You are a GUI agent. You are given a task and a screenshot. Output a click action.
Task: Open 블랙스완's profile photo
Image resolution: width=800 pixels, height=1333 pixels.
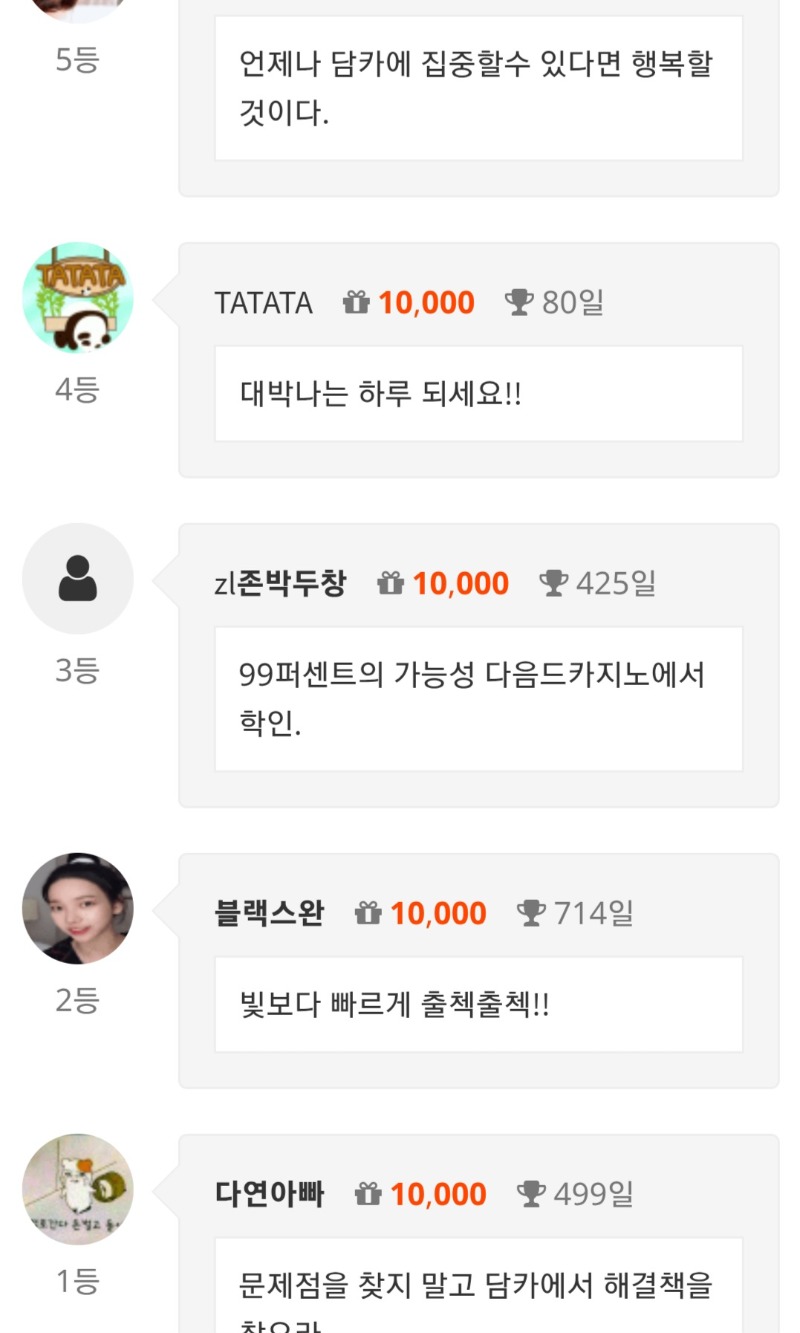click(x=78, y=909)
